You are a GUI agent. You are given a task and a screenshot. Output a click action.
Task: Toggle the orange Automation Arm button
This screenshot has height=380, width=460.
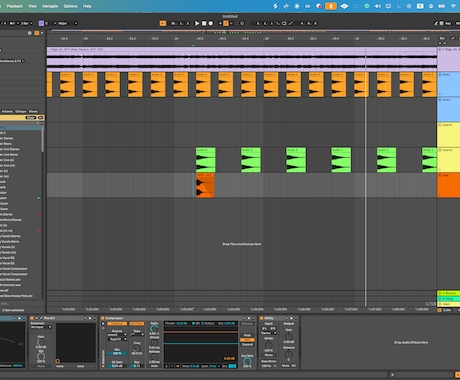pos(226,23)
